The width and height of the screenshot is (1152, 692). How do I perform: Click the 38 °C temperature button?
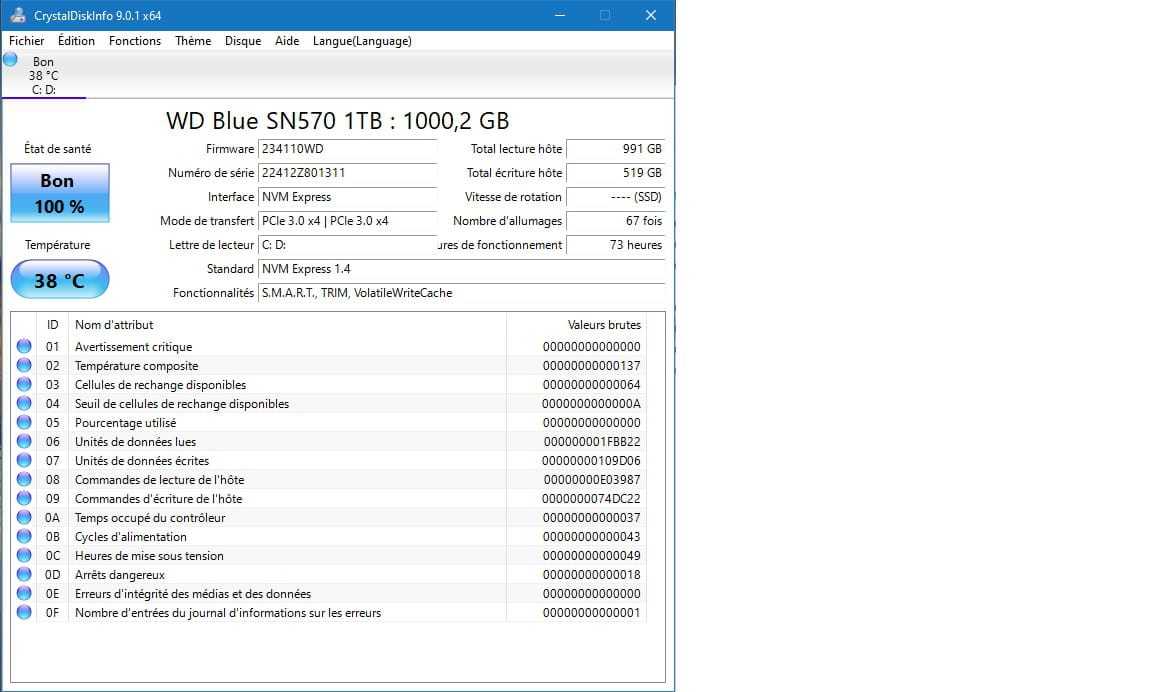pos(60,280)
